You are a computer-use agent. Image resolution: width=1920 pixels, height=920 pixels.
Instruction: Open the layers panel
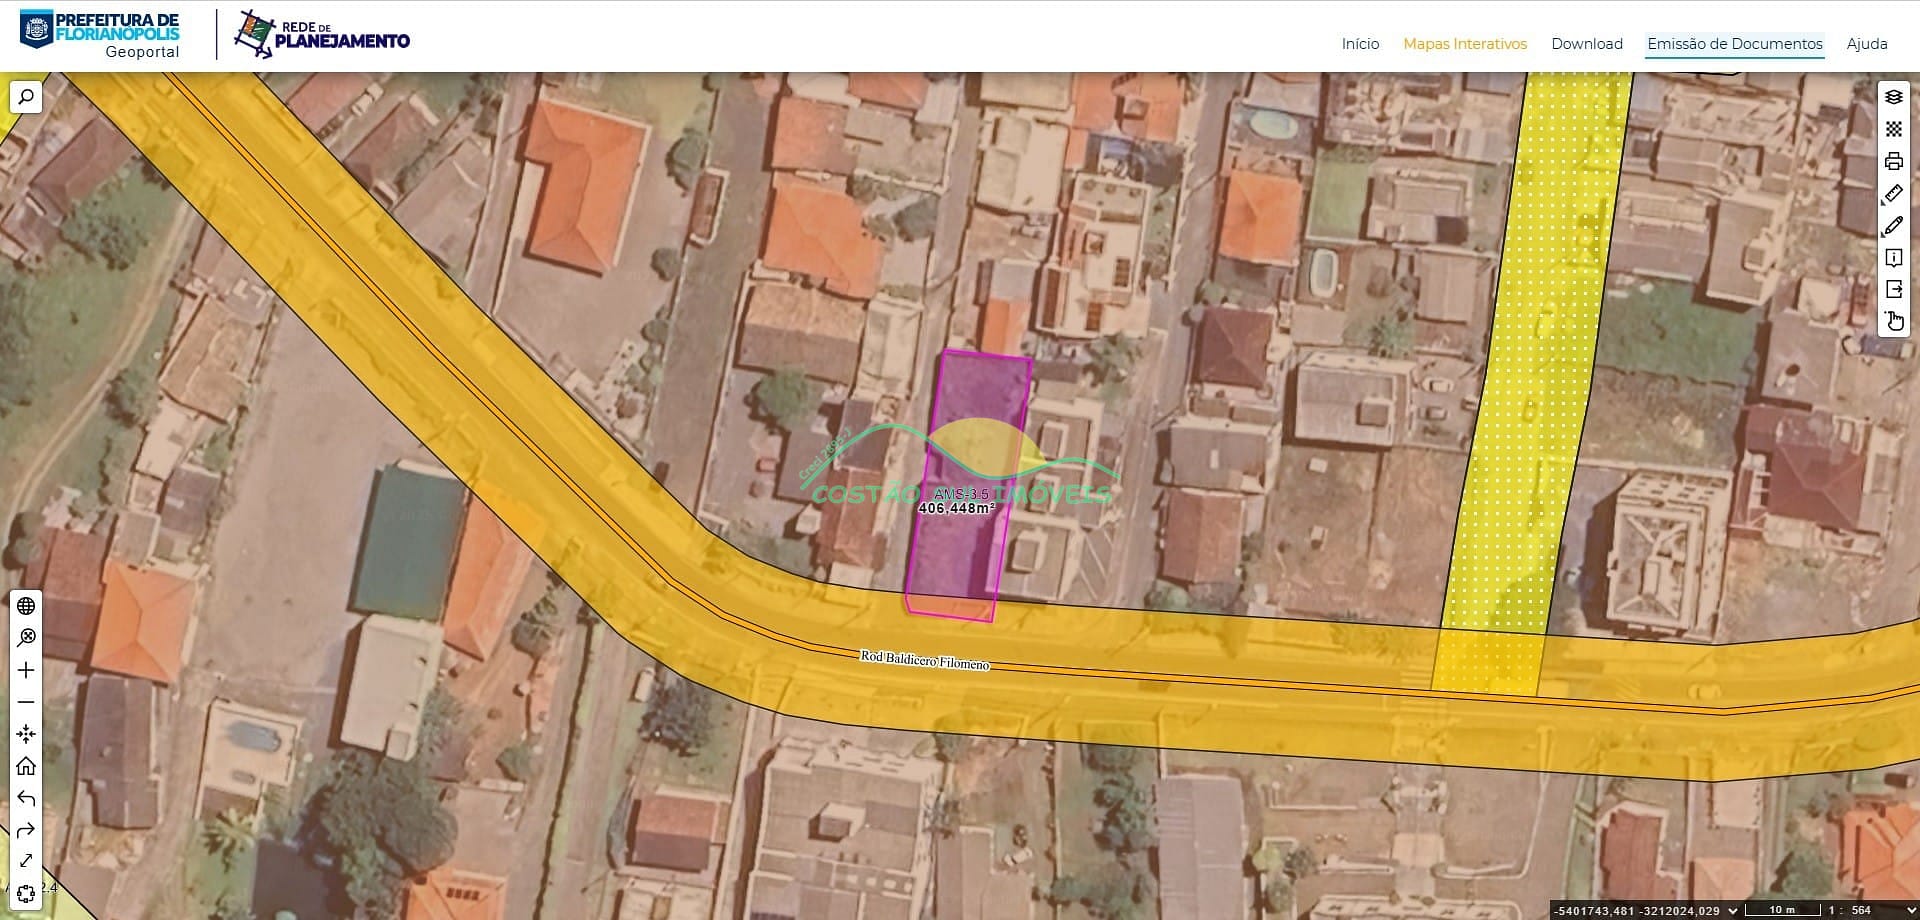pyautogui.click(x=1893, y=97)
